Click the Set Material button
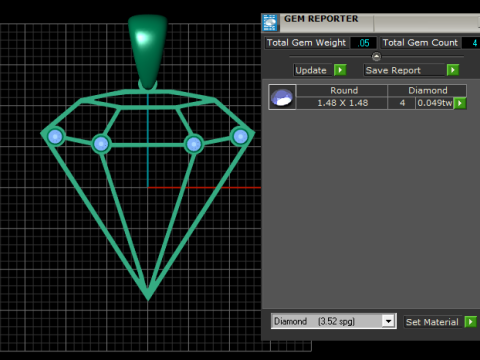The width and height of the screenshot is (480, 360). (x=433, y=322)
